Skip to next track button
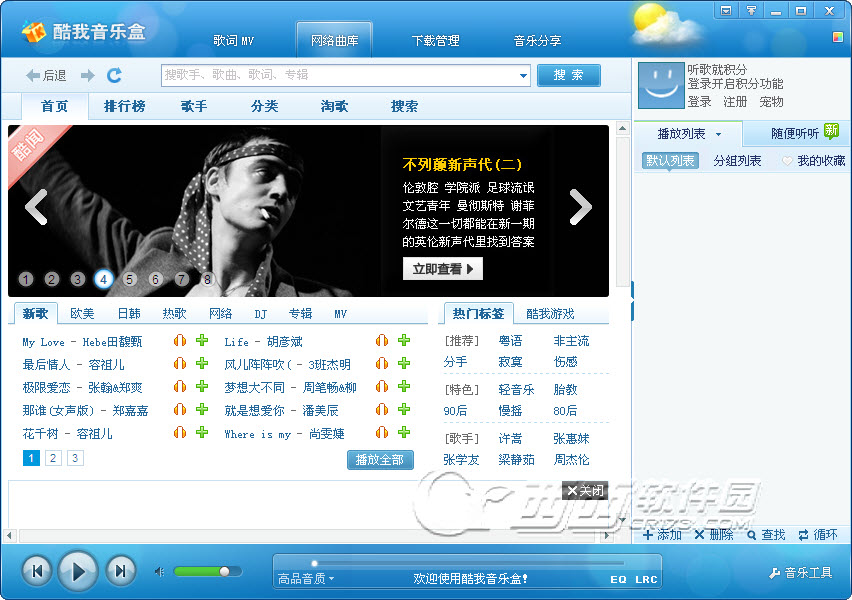The image size is (852, 600). pyautogui.click(x=121, y=571)
